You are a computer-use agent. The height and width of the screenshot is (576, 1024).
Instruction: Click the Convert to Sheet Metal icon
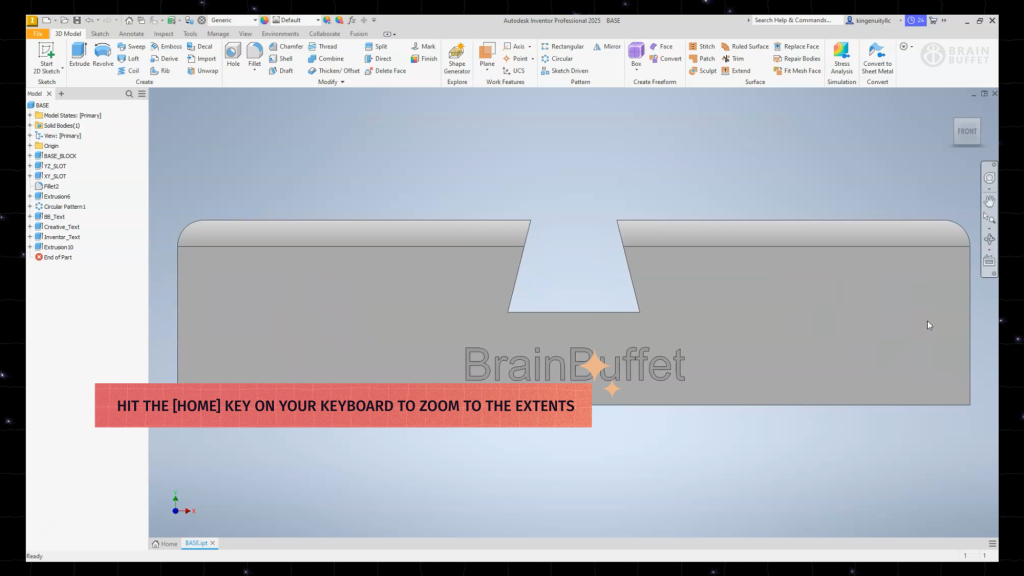point(877,55)
